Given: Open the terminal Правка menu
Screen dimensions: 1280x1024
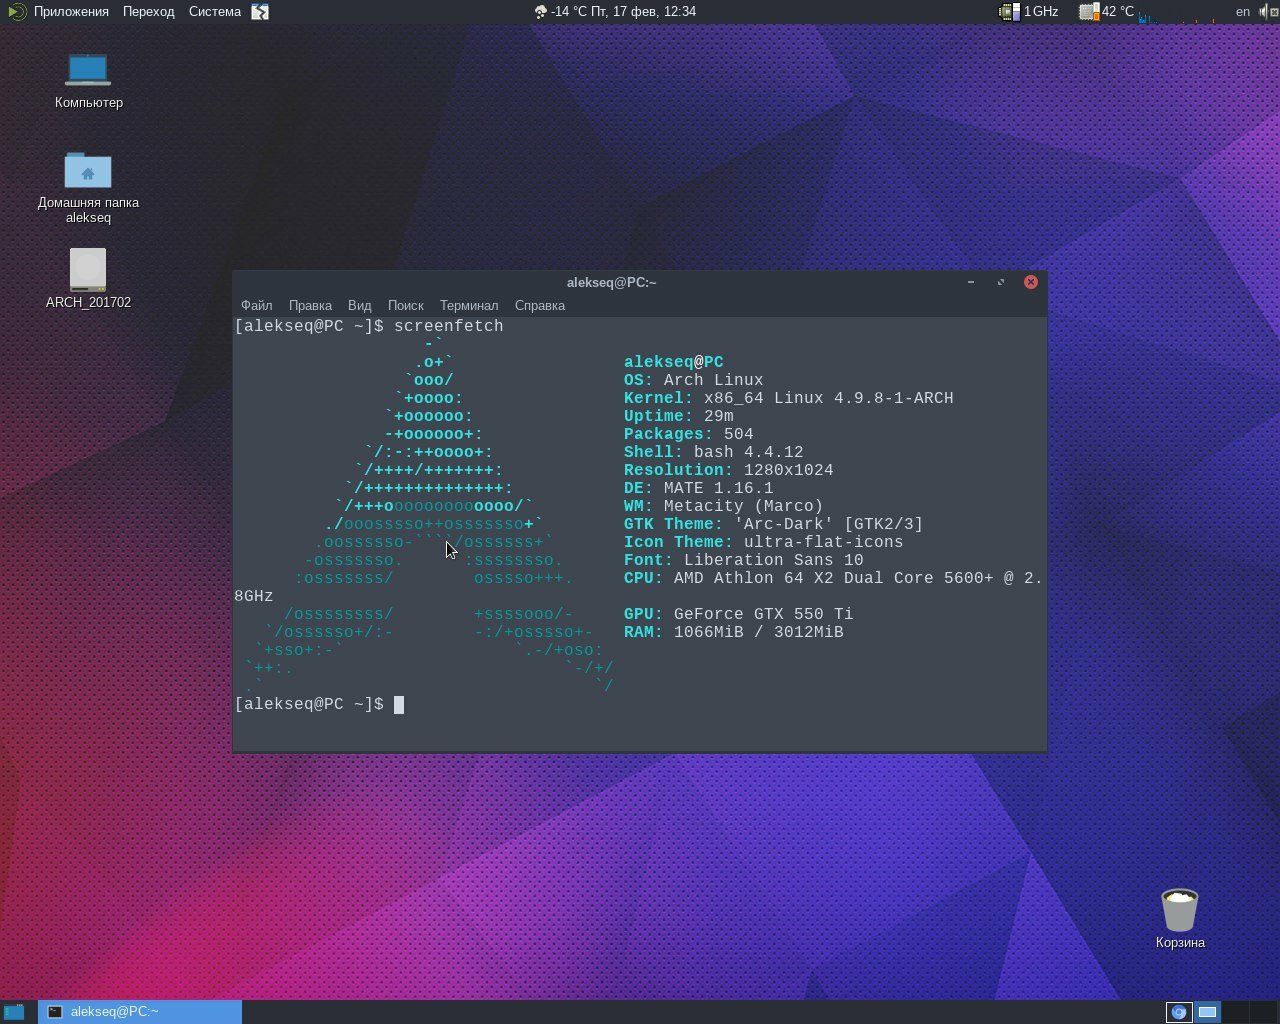Looking at the screenshot, I should tap(310, 305).
